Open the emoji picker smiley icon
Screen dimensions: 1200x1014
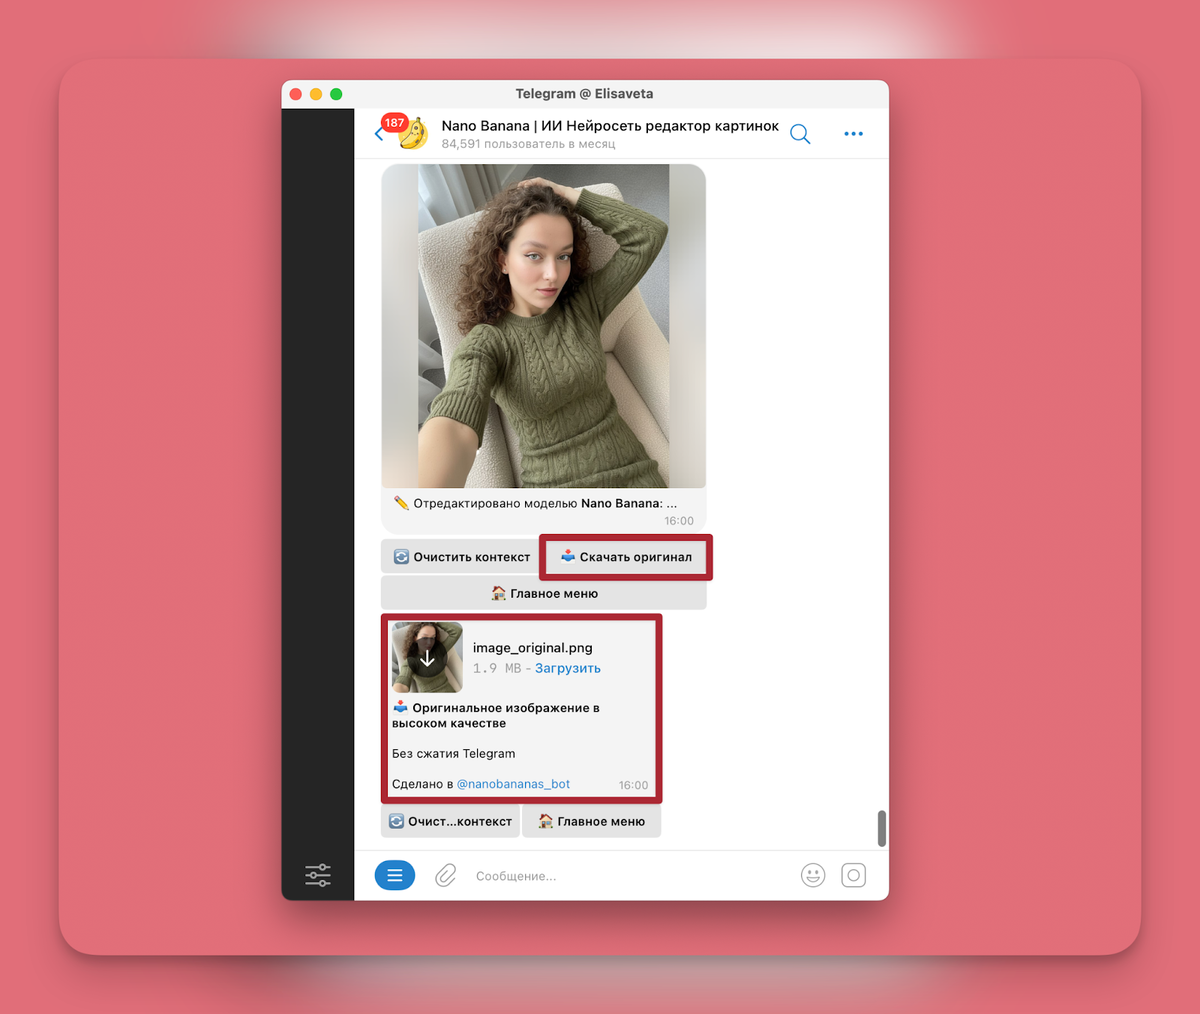(813, 876)
